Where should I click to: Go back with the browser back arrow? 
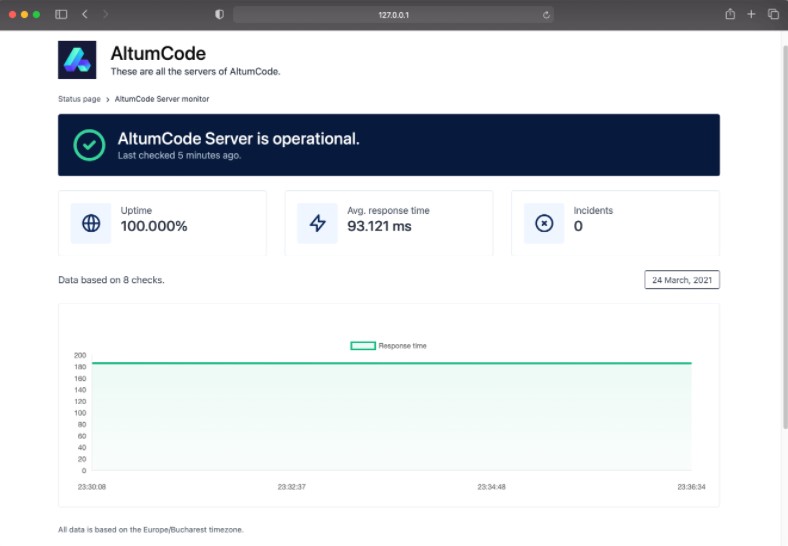point(84,14)
